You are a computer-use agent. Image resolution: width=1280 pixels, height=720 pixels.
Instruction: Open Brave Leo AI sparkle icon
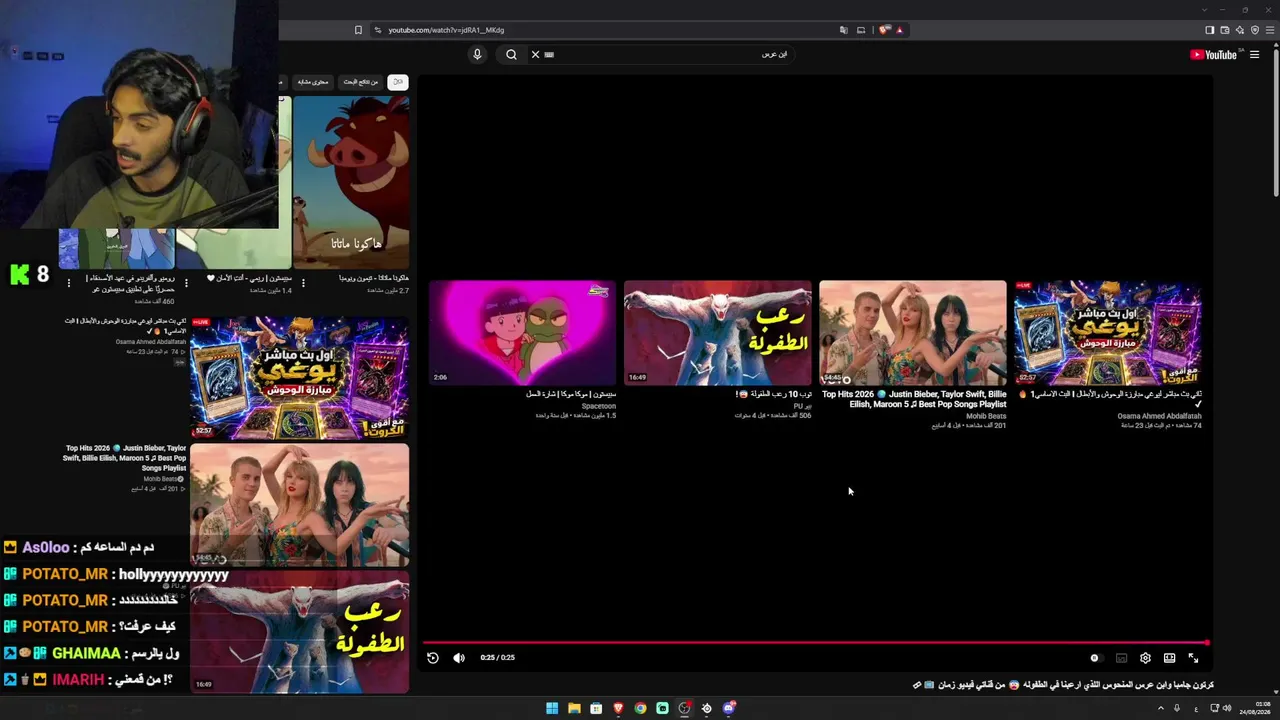[x=1240, y=30]
